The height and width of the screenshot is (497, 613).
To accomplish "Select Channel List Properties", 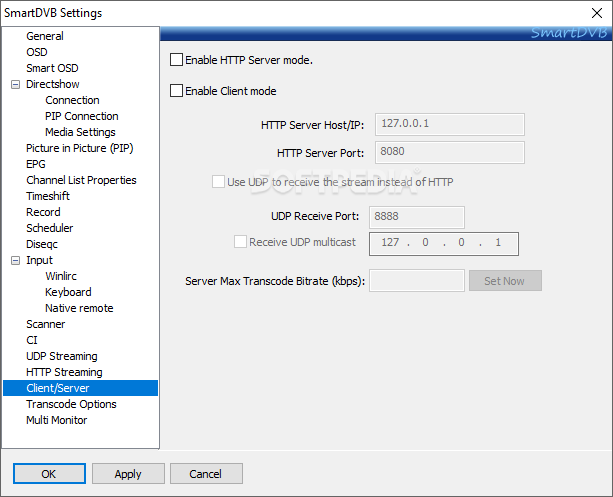I will coord(81,180).
